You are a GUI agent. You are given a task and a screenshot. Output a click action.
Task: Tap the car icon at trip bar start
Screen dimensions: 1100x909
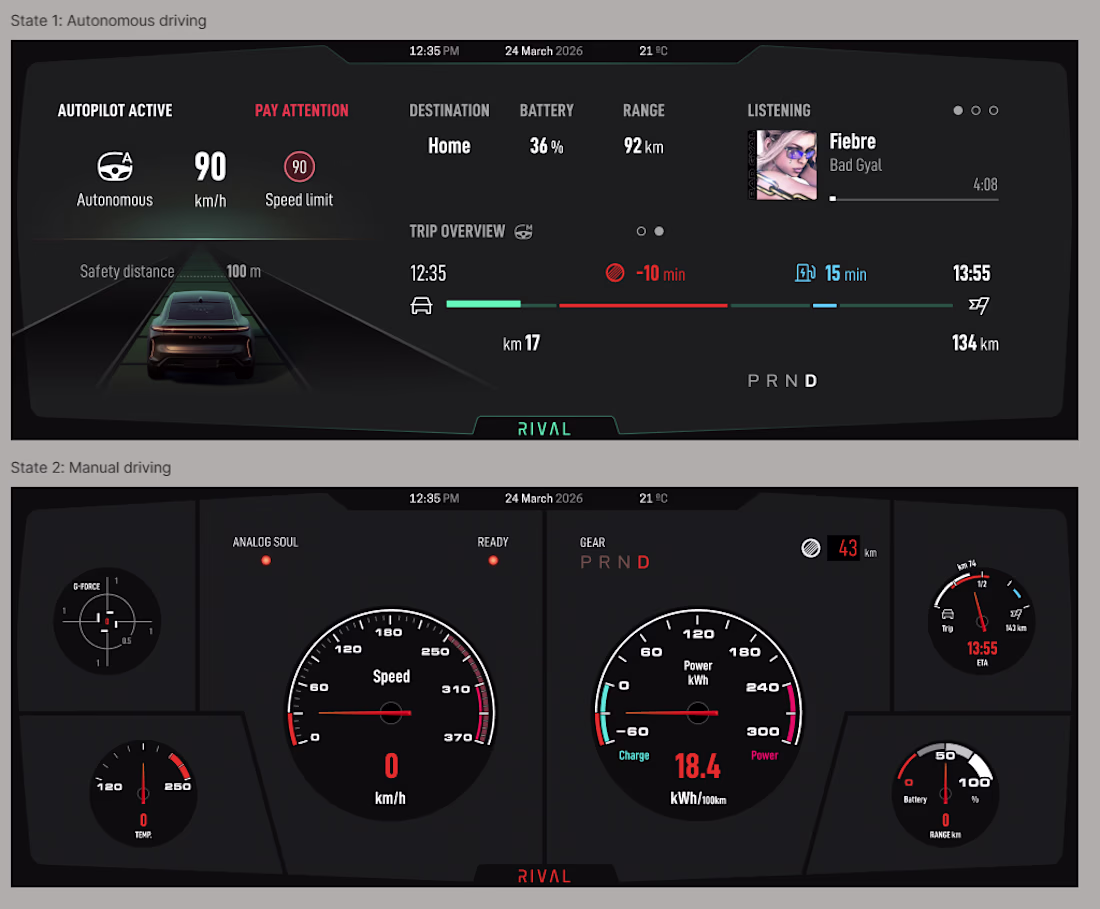click(421, 306)
